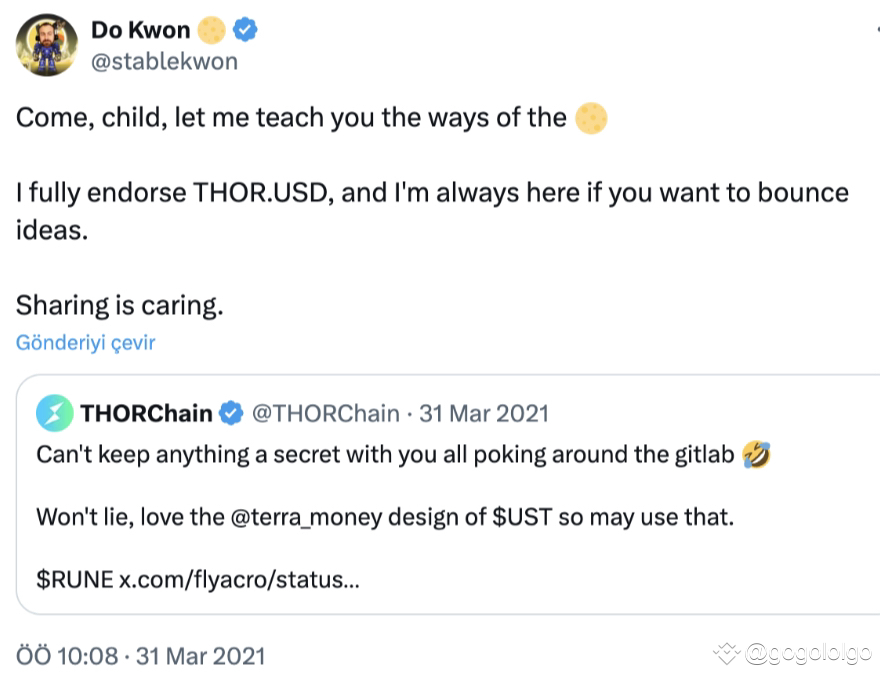
Task: Click Do Kwon's blue verified badge
Action: point(245,31)
